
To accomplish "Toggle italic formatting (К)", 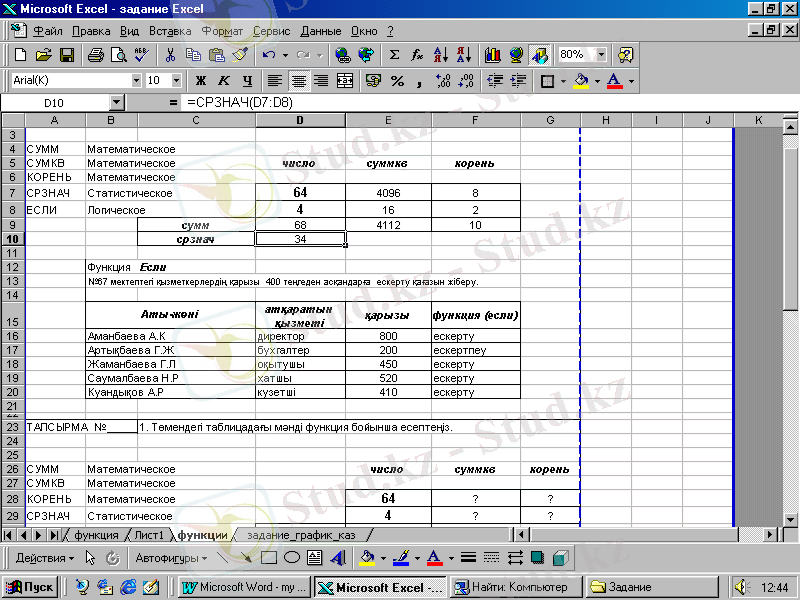I will click(223, 80).
